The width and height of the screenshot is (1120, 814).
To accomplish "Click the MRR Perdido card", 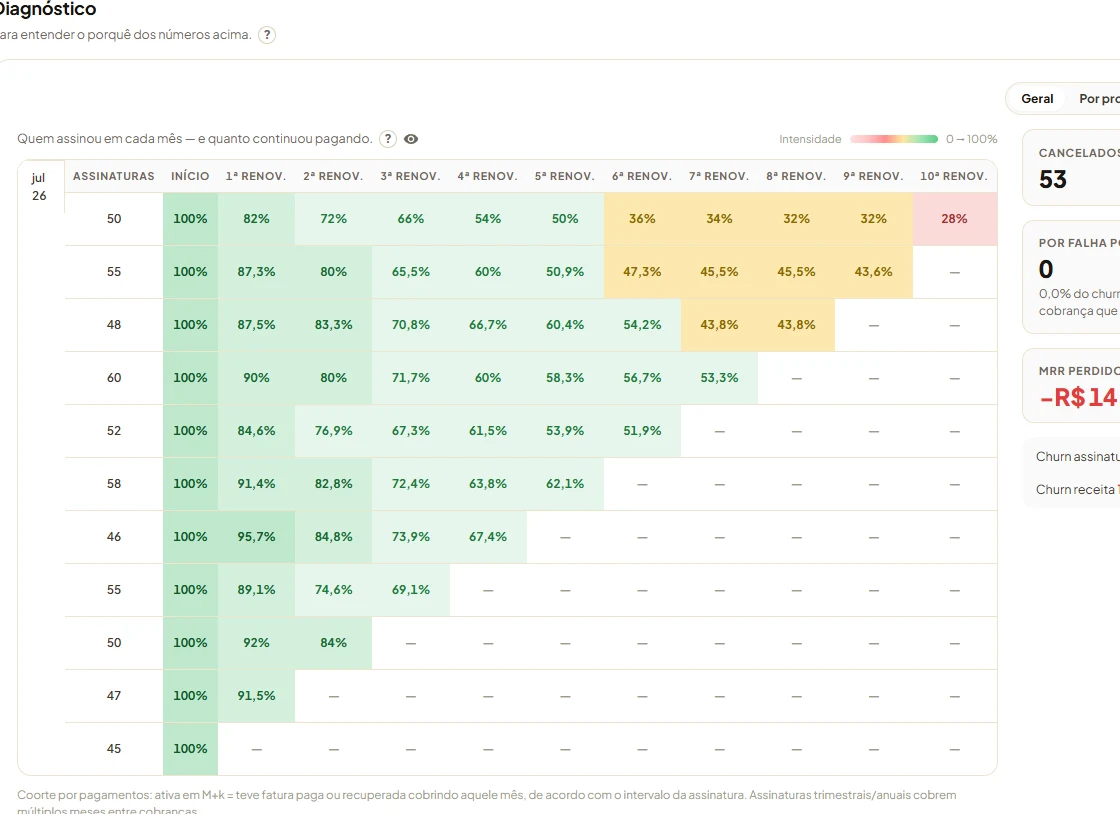I will coord(1071,386).
